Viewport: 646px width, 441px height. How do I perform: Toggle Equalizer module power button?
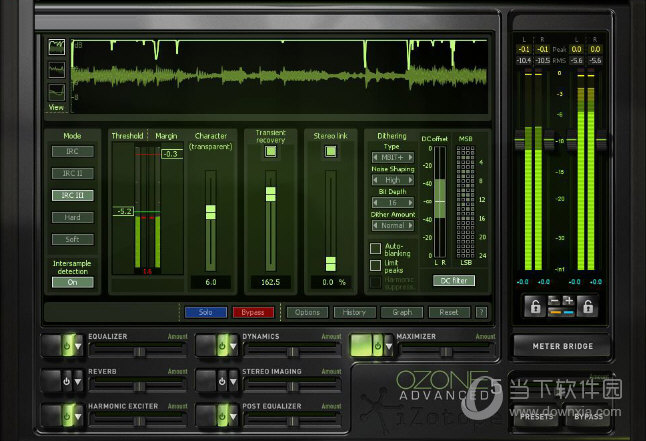67,345
